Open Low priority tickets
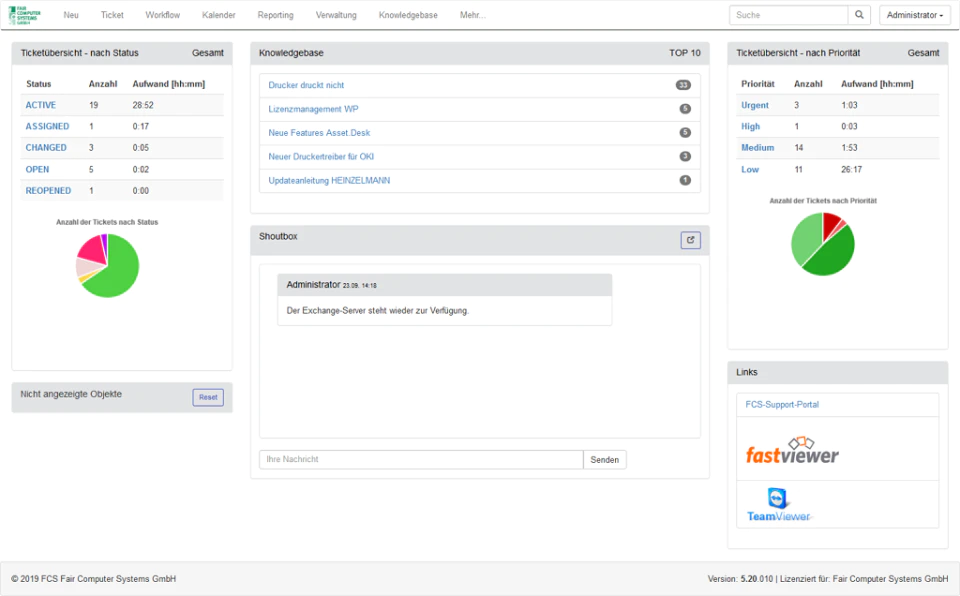This screenshot has width=960, height=596. click(x=750, y=169)
